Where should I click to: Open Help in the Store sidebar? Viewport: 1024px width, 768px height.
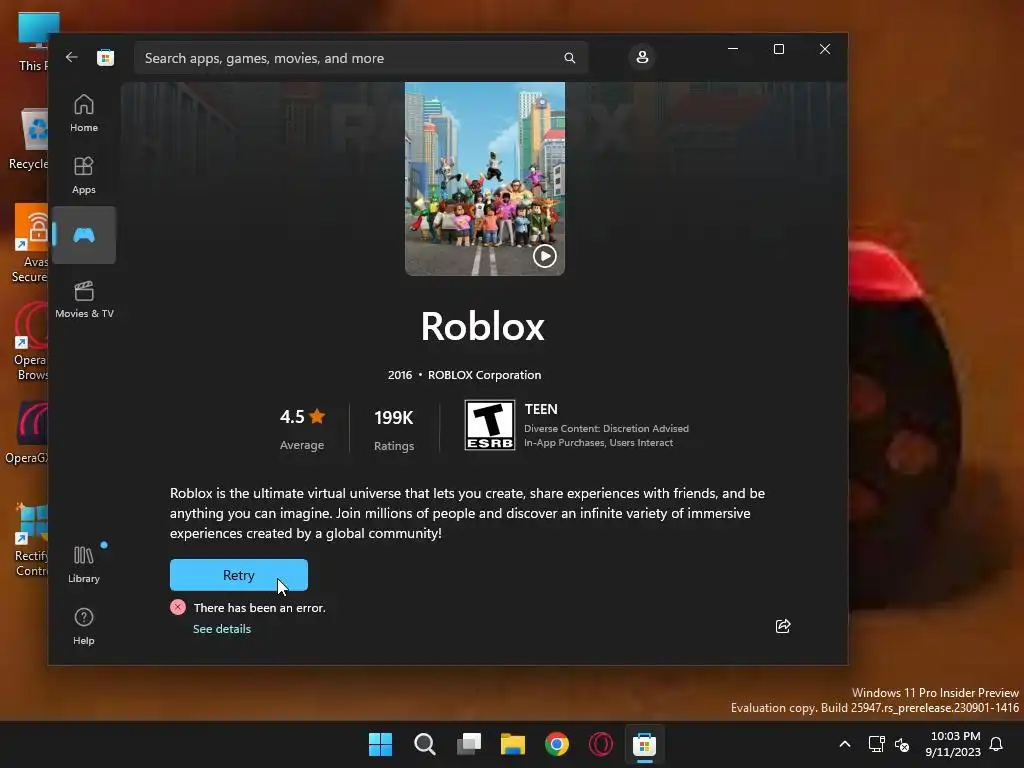(84, 626)
